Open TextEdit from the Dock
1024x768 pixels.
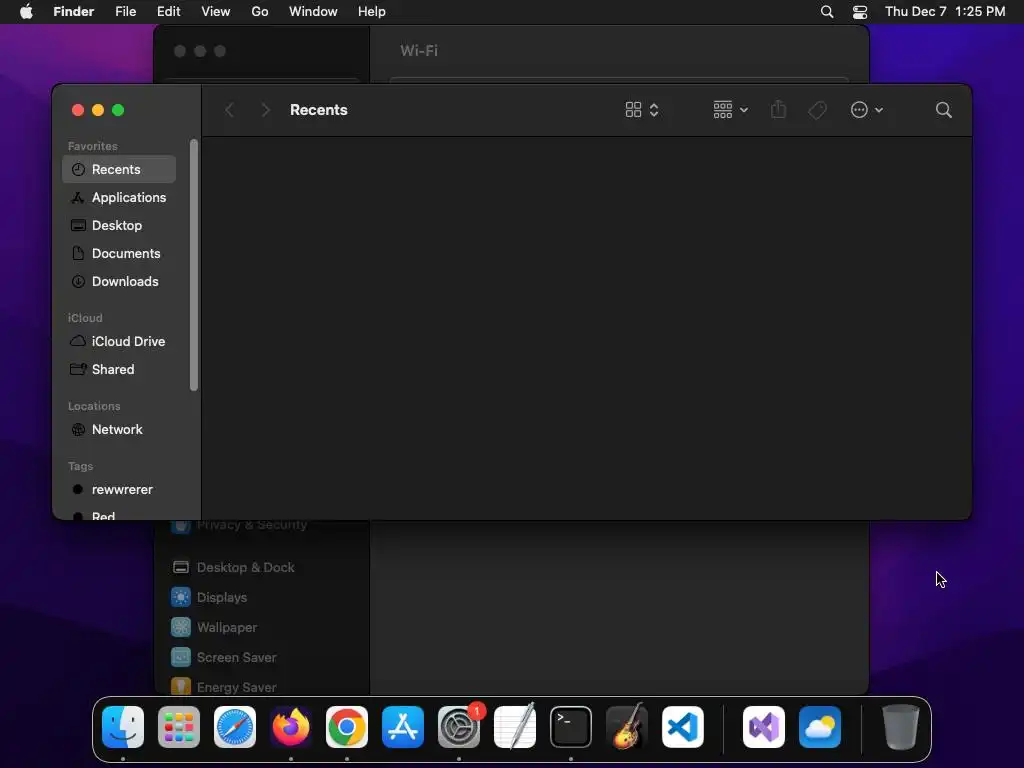pos(515,727)
